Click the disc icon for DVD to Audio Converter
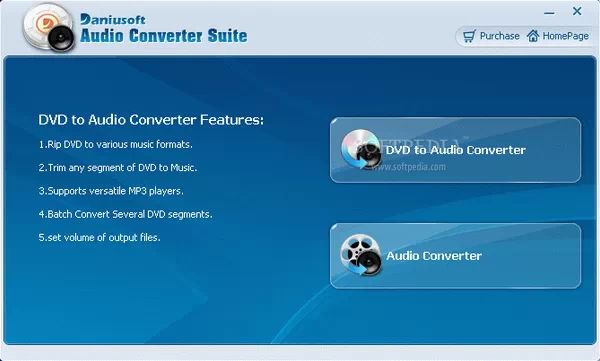 [x=361, y=150]
